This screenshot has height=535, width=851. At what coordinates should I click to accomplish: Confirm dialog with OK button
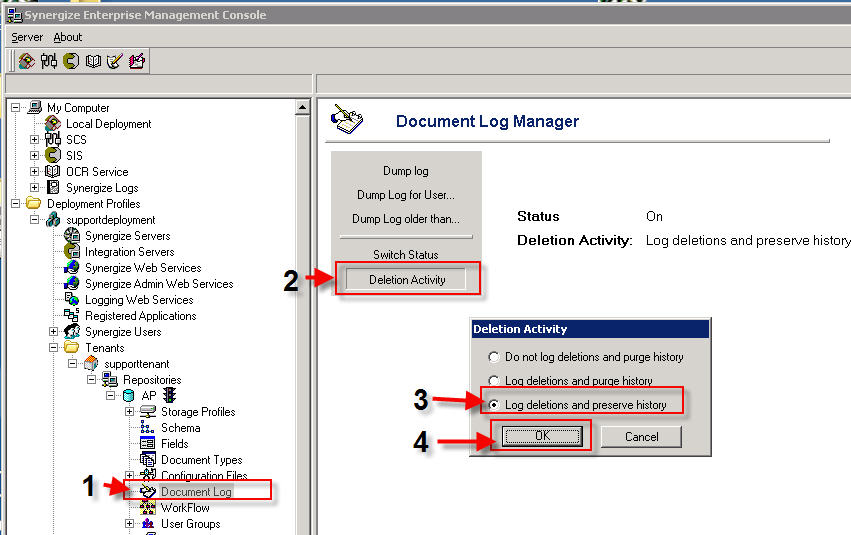542,436
